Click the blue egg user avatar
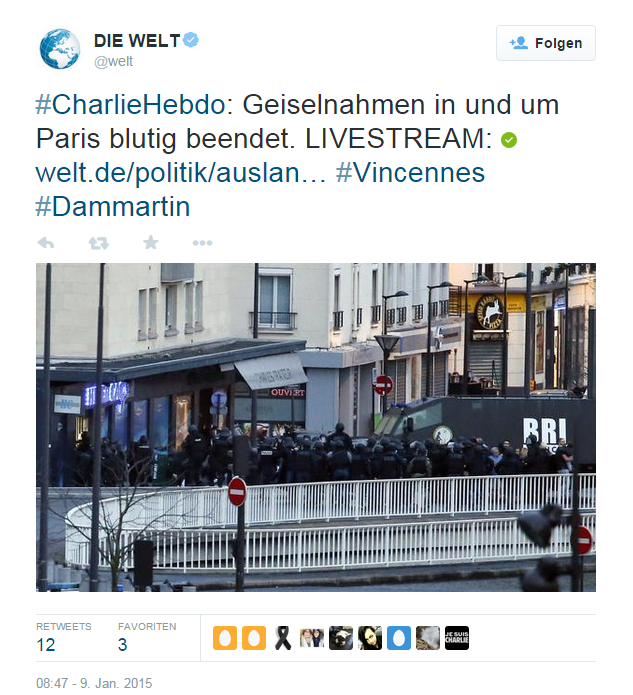The image size is (633, 695). pyautogui.click(x=399, y=638)
